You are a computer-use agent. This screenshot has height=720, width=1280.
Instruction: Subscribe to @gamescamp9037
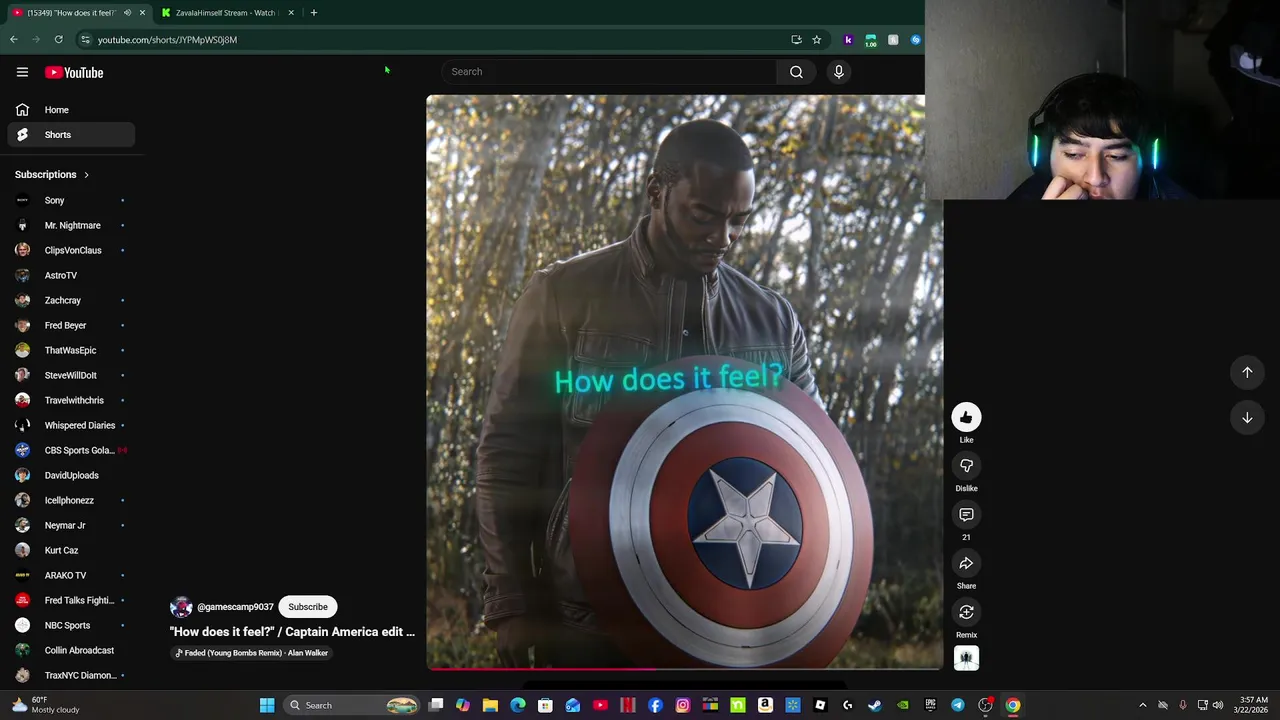(308, 607)
